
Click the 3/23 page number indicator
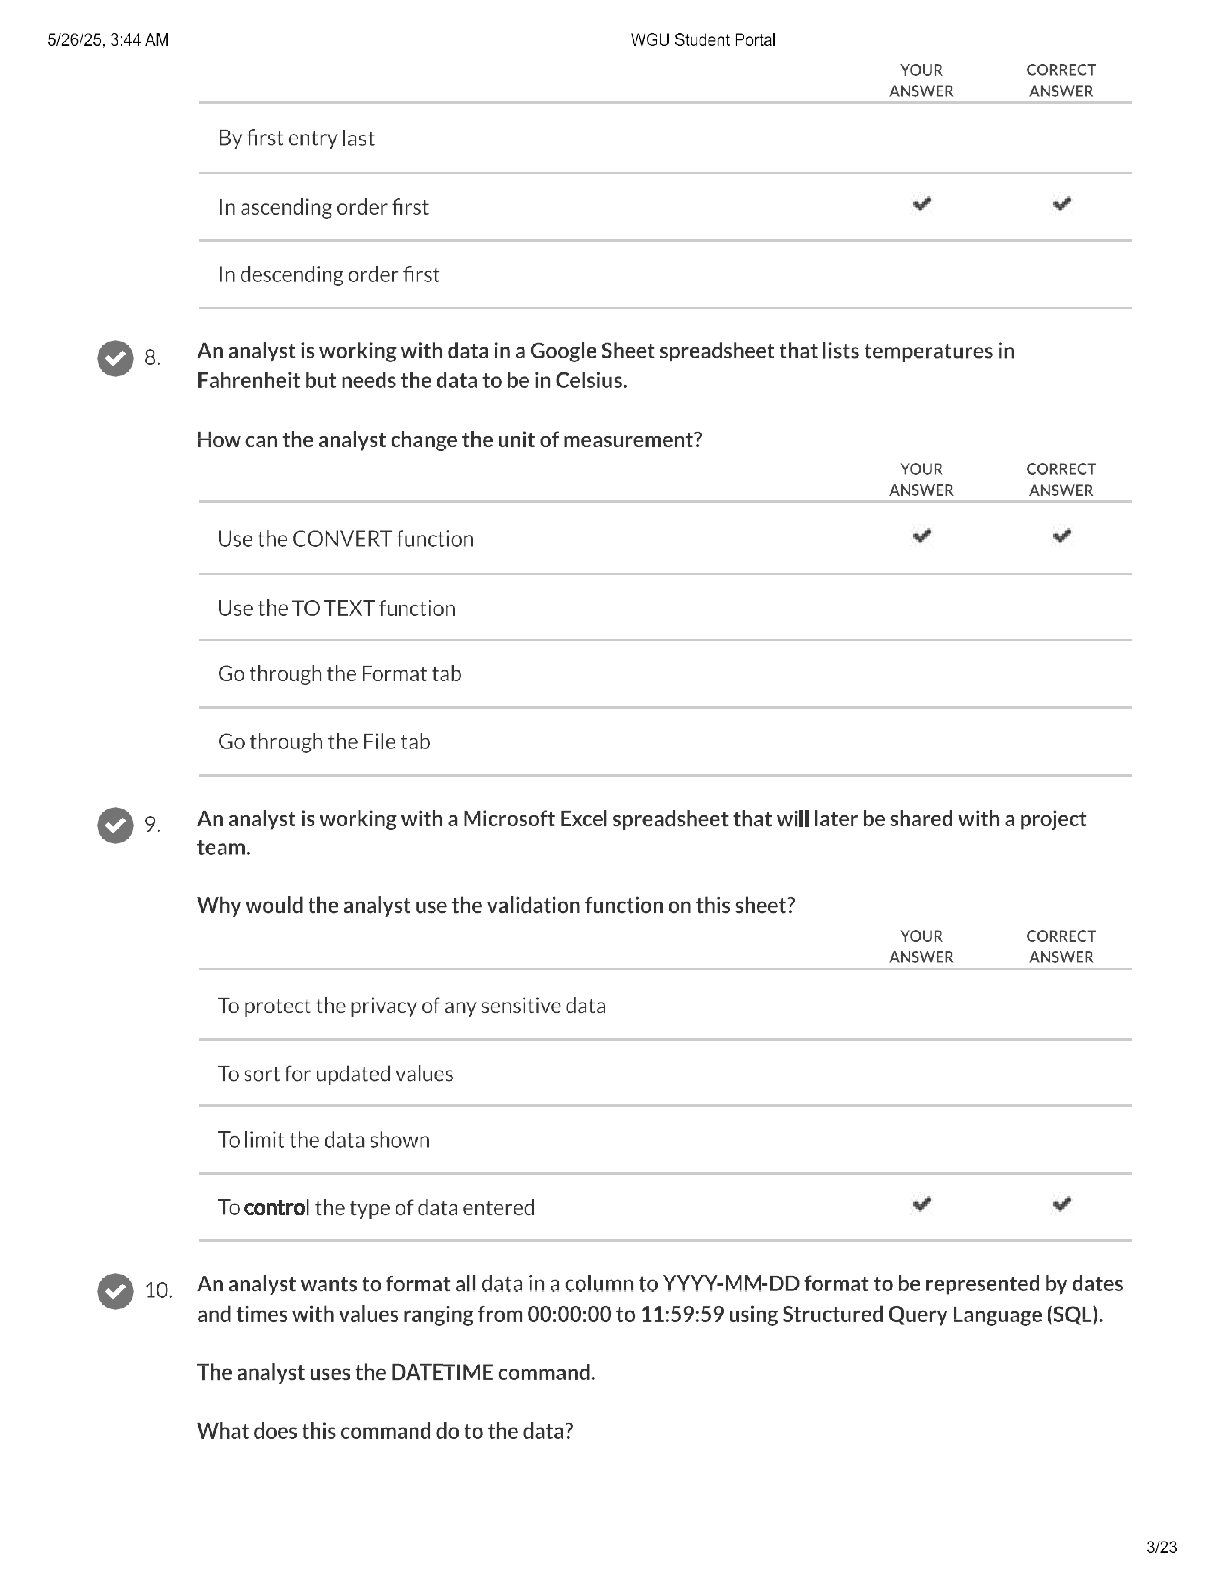1162,1548
